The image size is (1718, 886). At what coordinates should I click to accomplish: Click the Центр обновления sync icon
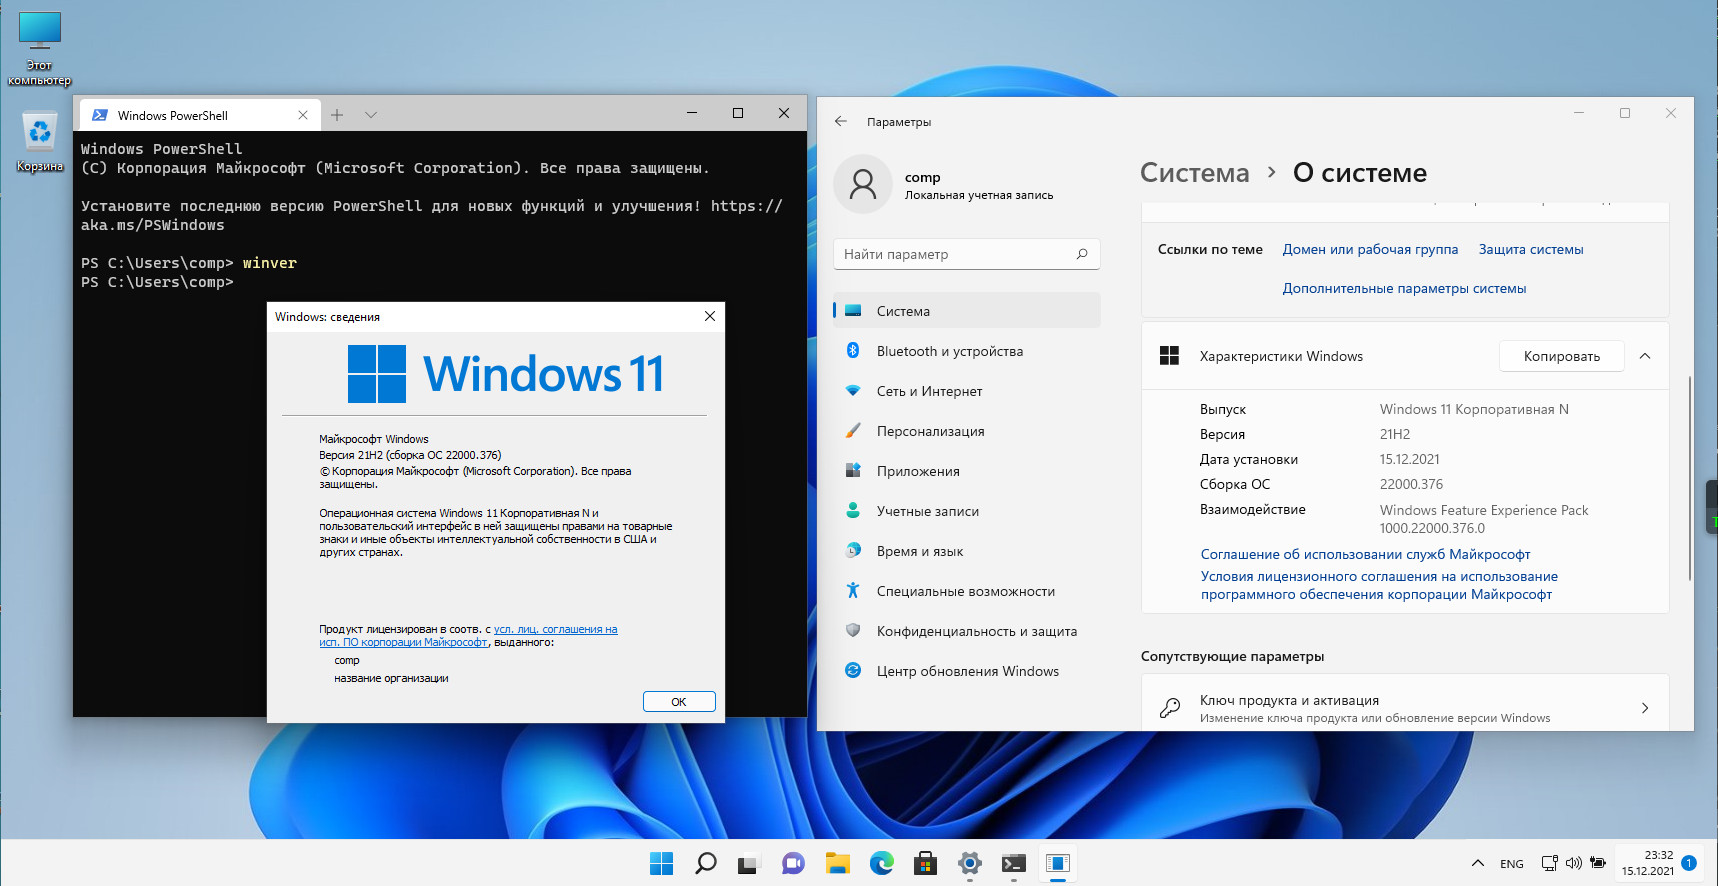853,670
